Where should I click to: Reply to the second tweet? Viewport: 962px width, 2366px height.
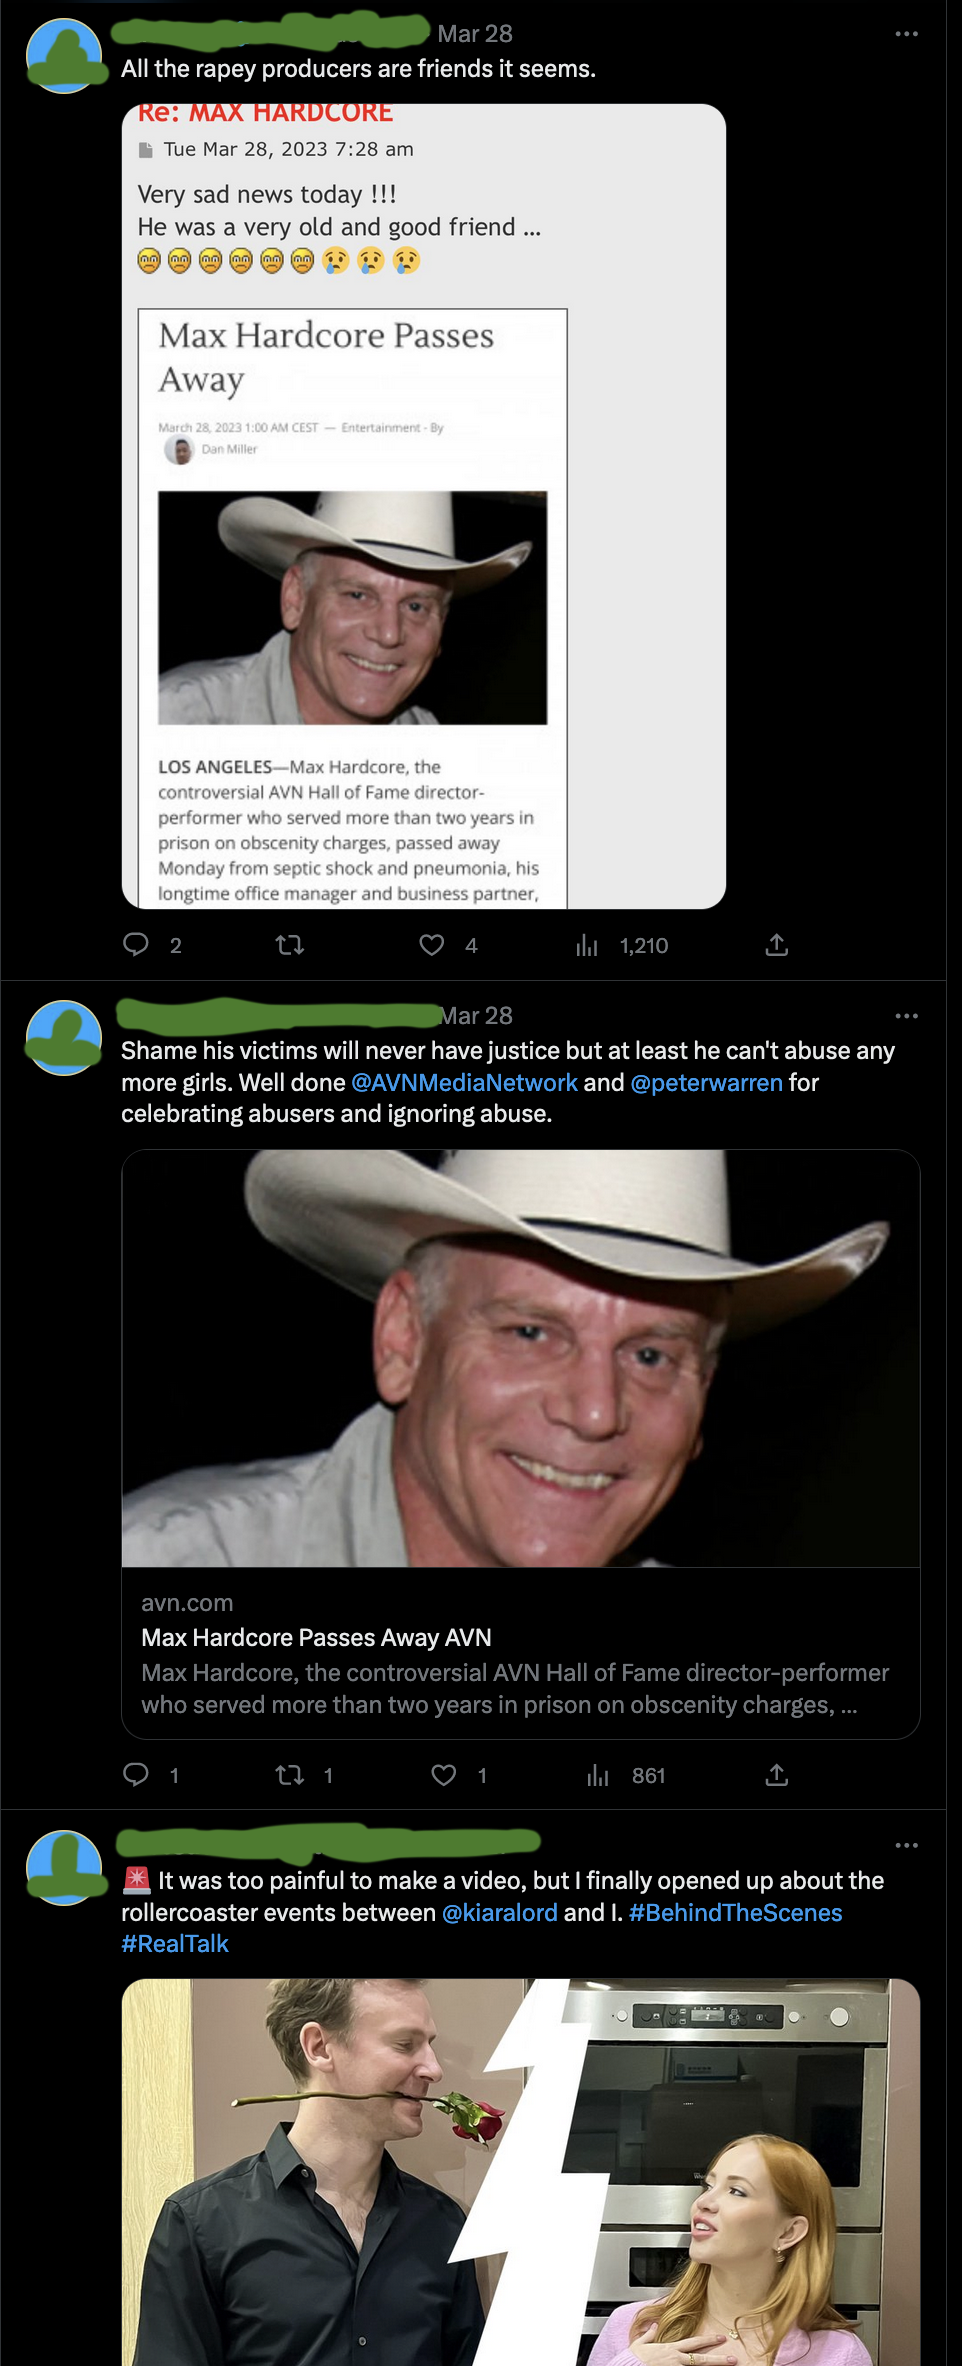click(136, 1775)
